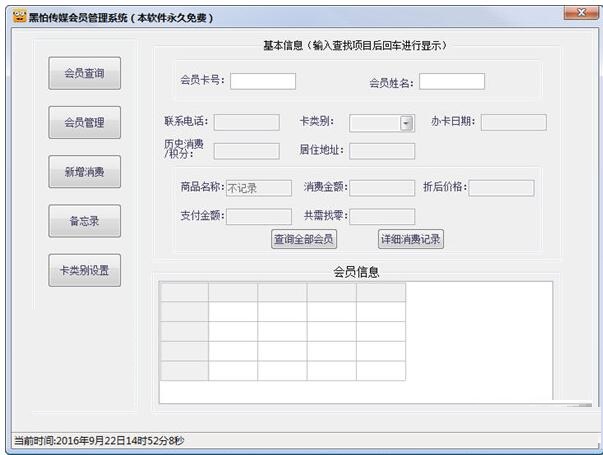Focus the 会员姓名 input field
The image size is (603, 455).
452,81
